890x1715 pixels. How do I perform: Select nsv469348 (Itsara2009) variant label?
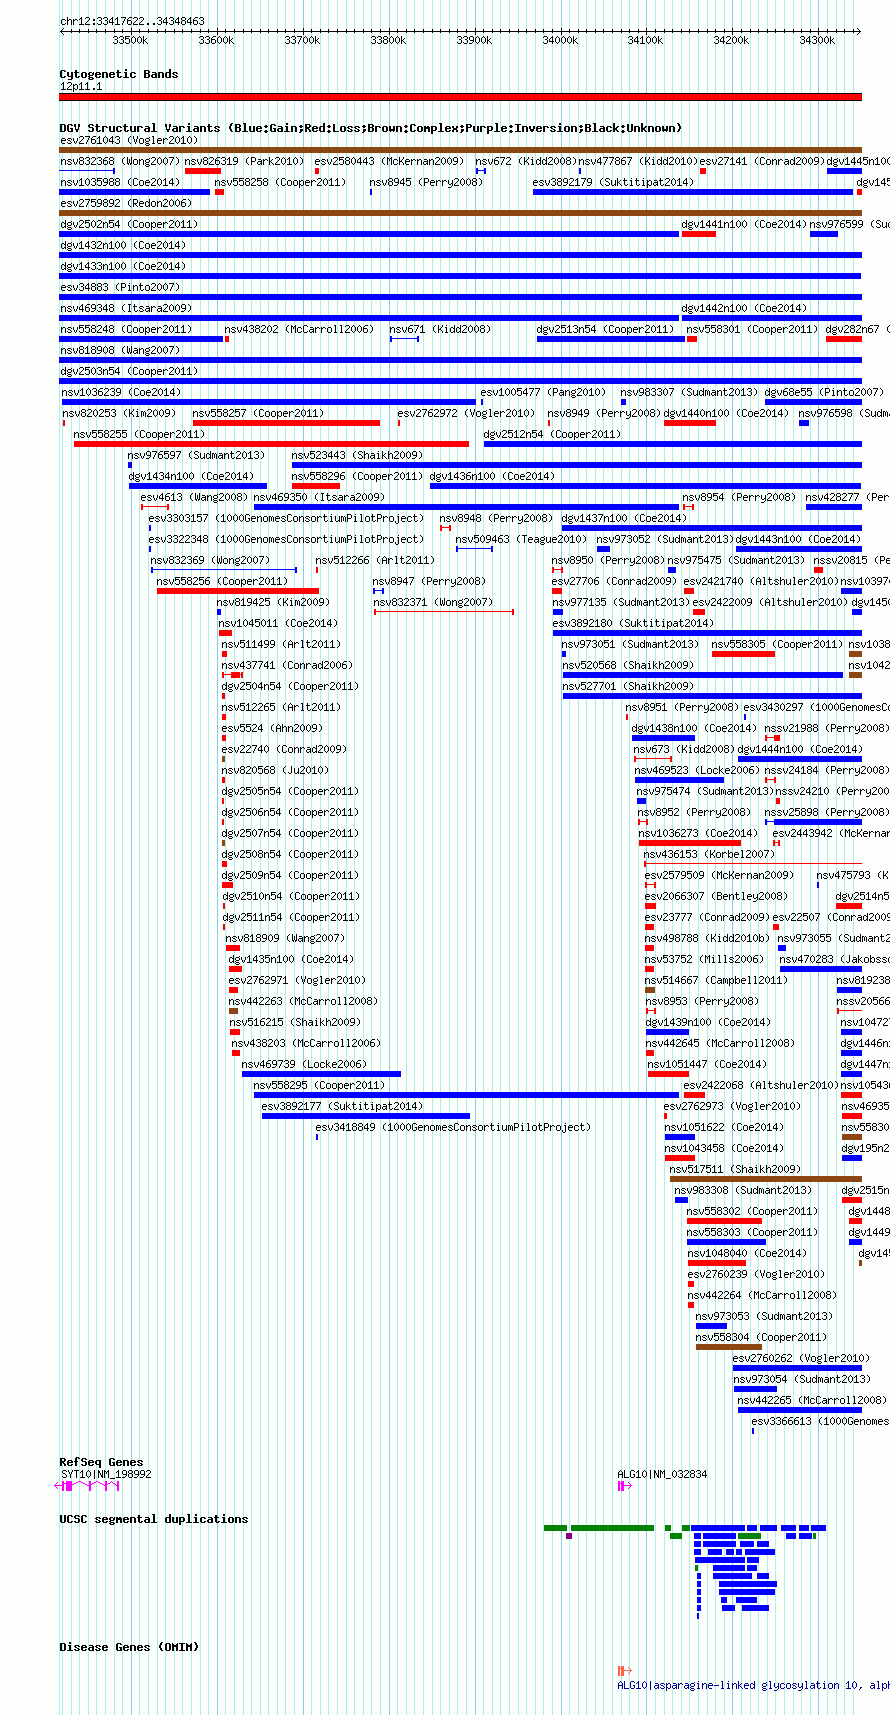click(126, 308)
